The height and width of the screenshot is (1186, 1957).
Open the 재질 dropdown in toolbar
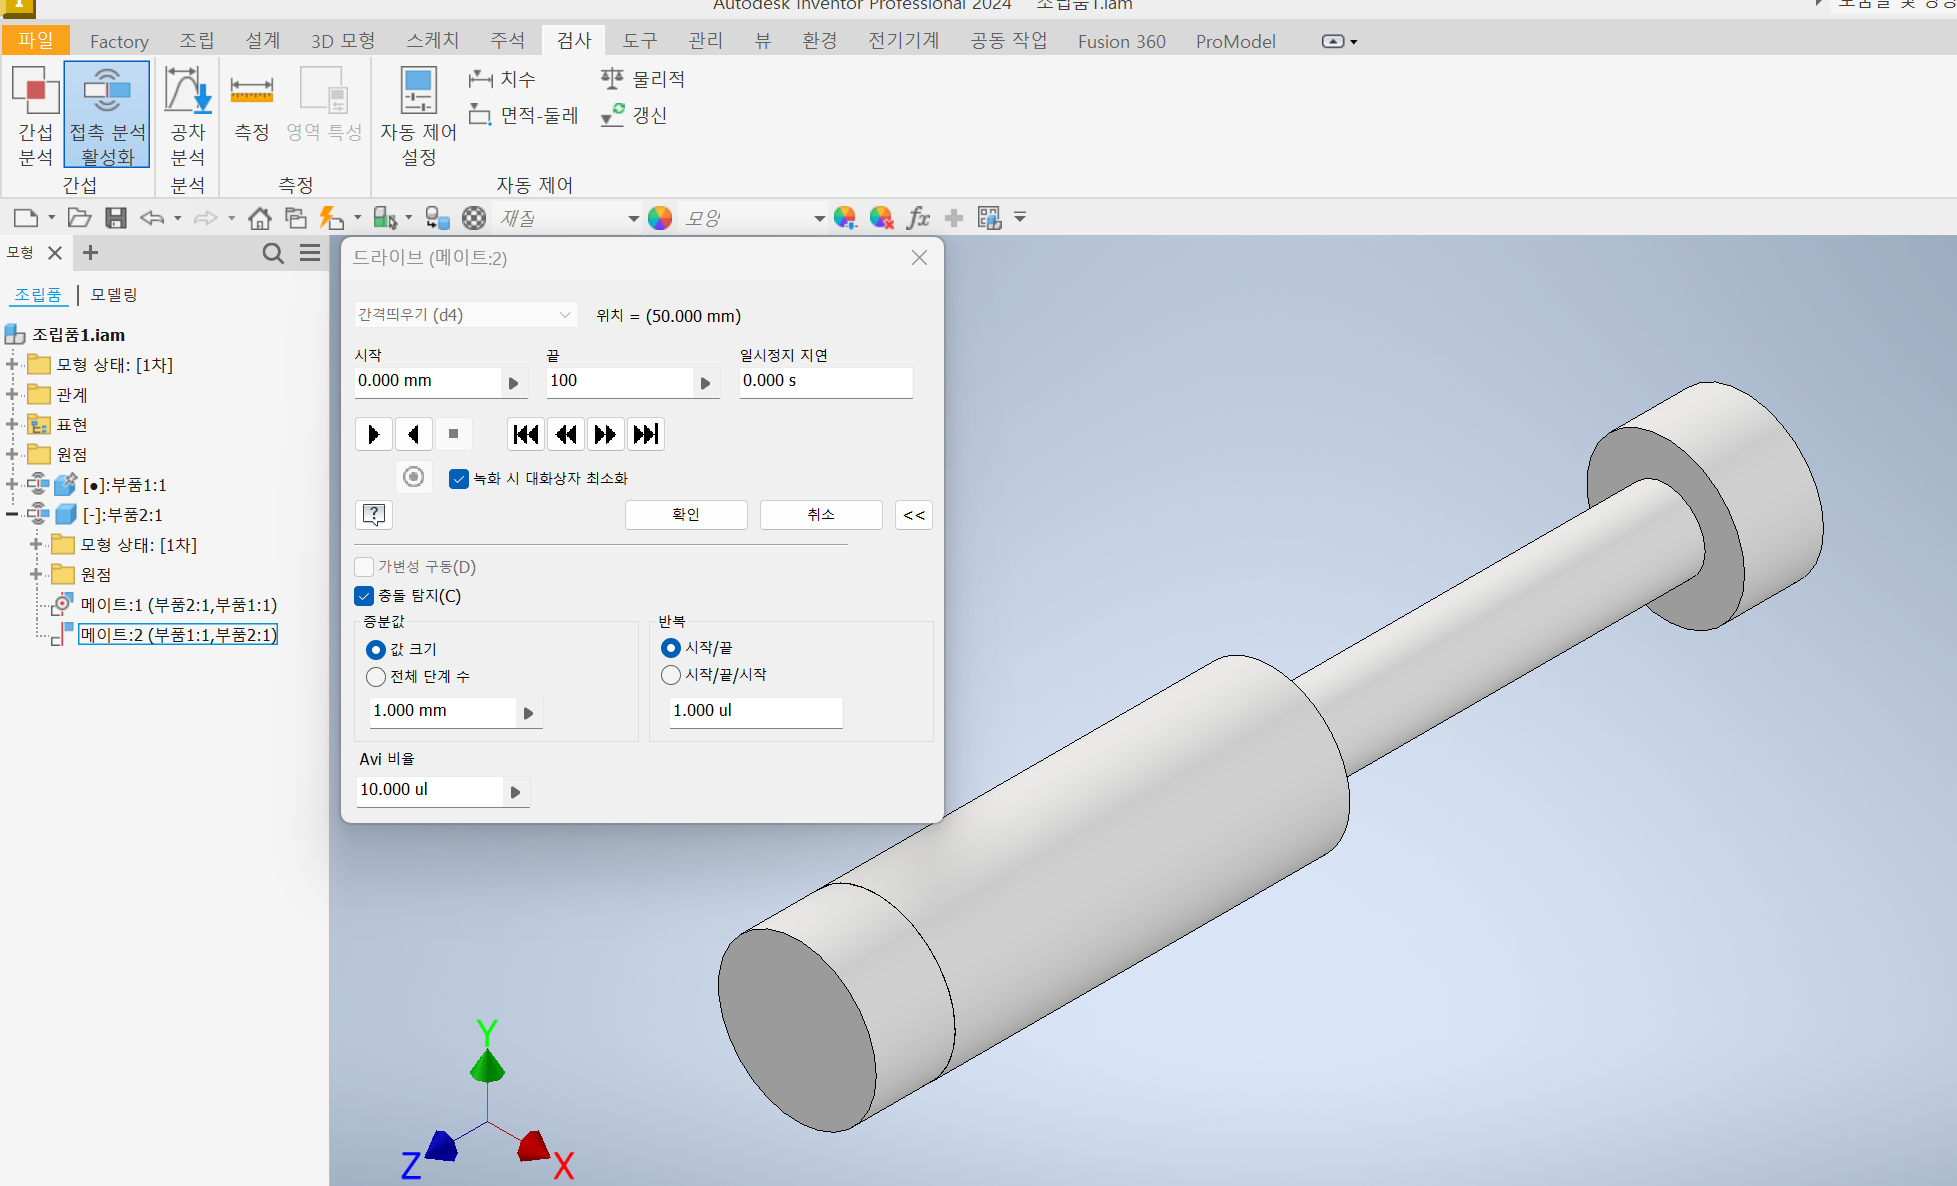pos(632,217)
